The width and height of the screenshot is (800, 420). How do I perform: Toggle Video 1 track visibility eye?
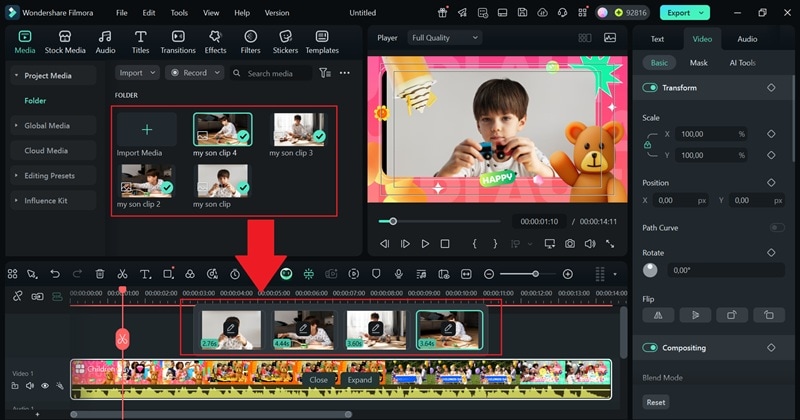pyautogui.click(x=45, y=386)
